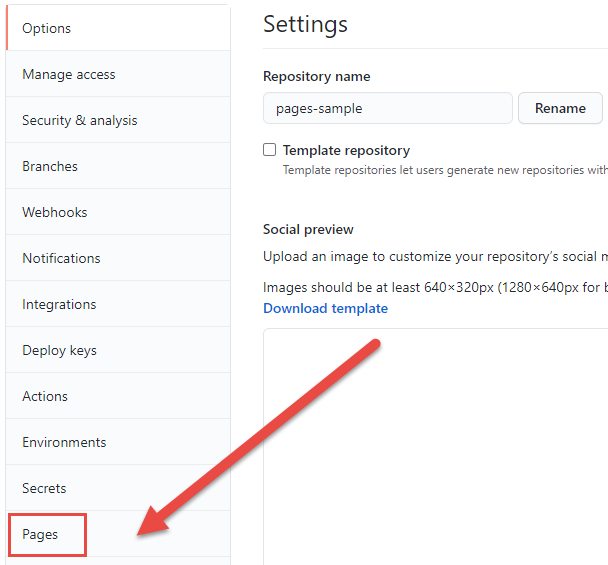Open the Environments settings page
This screenshot has width=608, height=565.
click(118, 442)
